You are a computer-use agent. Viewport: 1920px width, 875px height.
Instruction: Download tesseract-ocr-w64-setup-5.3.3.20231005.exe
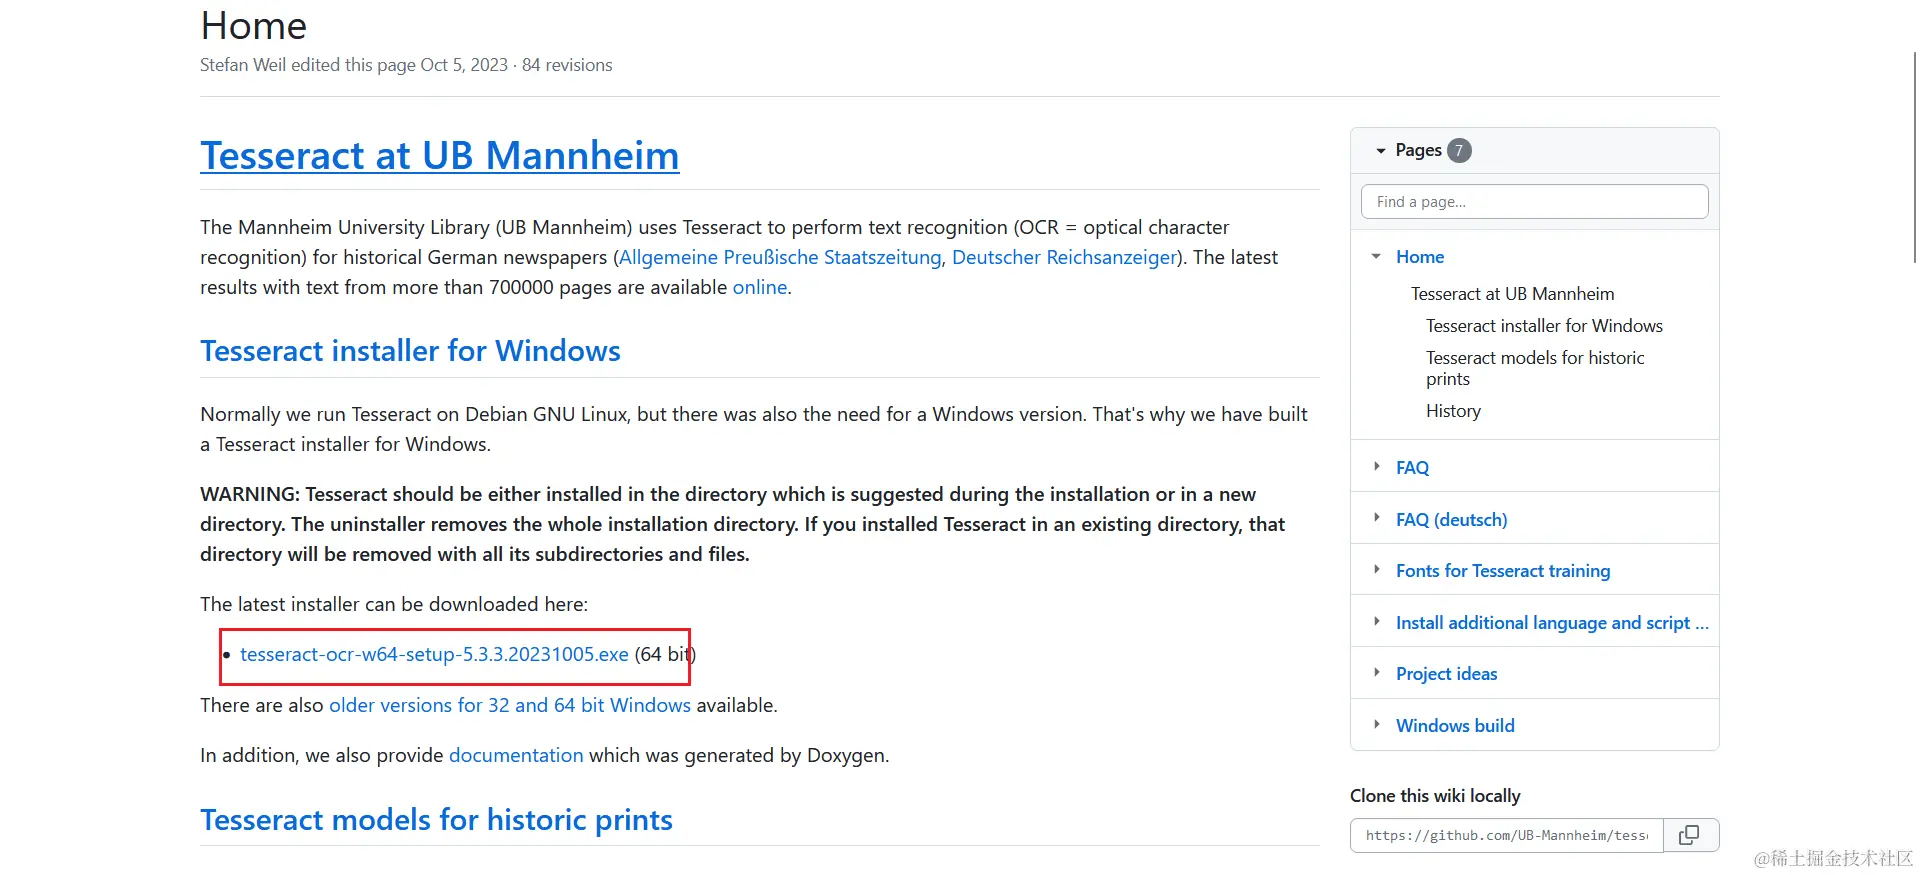click(434, 654)
